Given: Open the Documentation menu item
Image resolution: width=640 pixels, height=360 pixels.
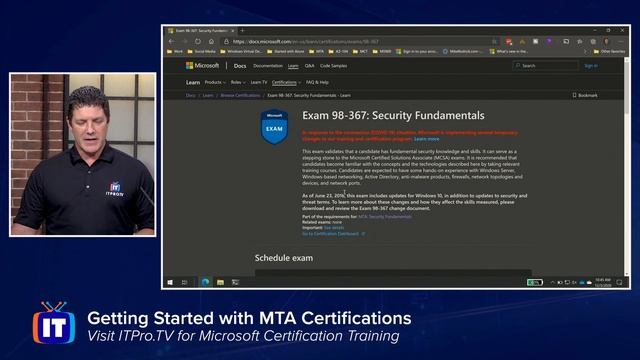Looking at the screenshot, I should click(268, 66).
